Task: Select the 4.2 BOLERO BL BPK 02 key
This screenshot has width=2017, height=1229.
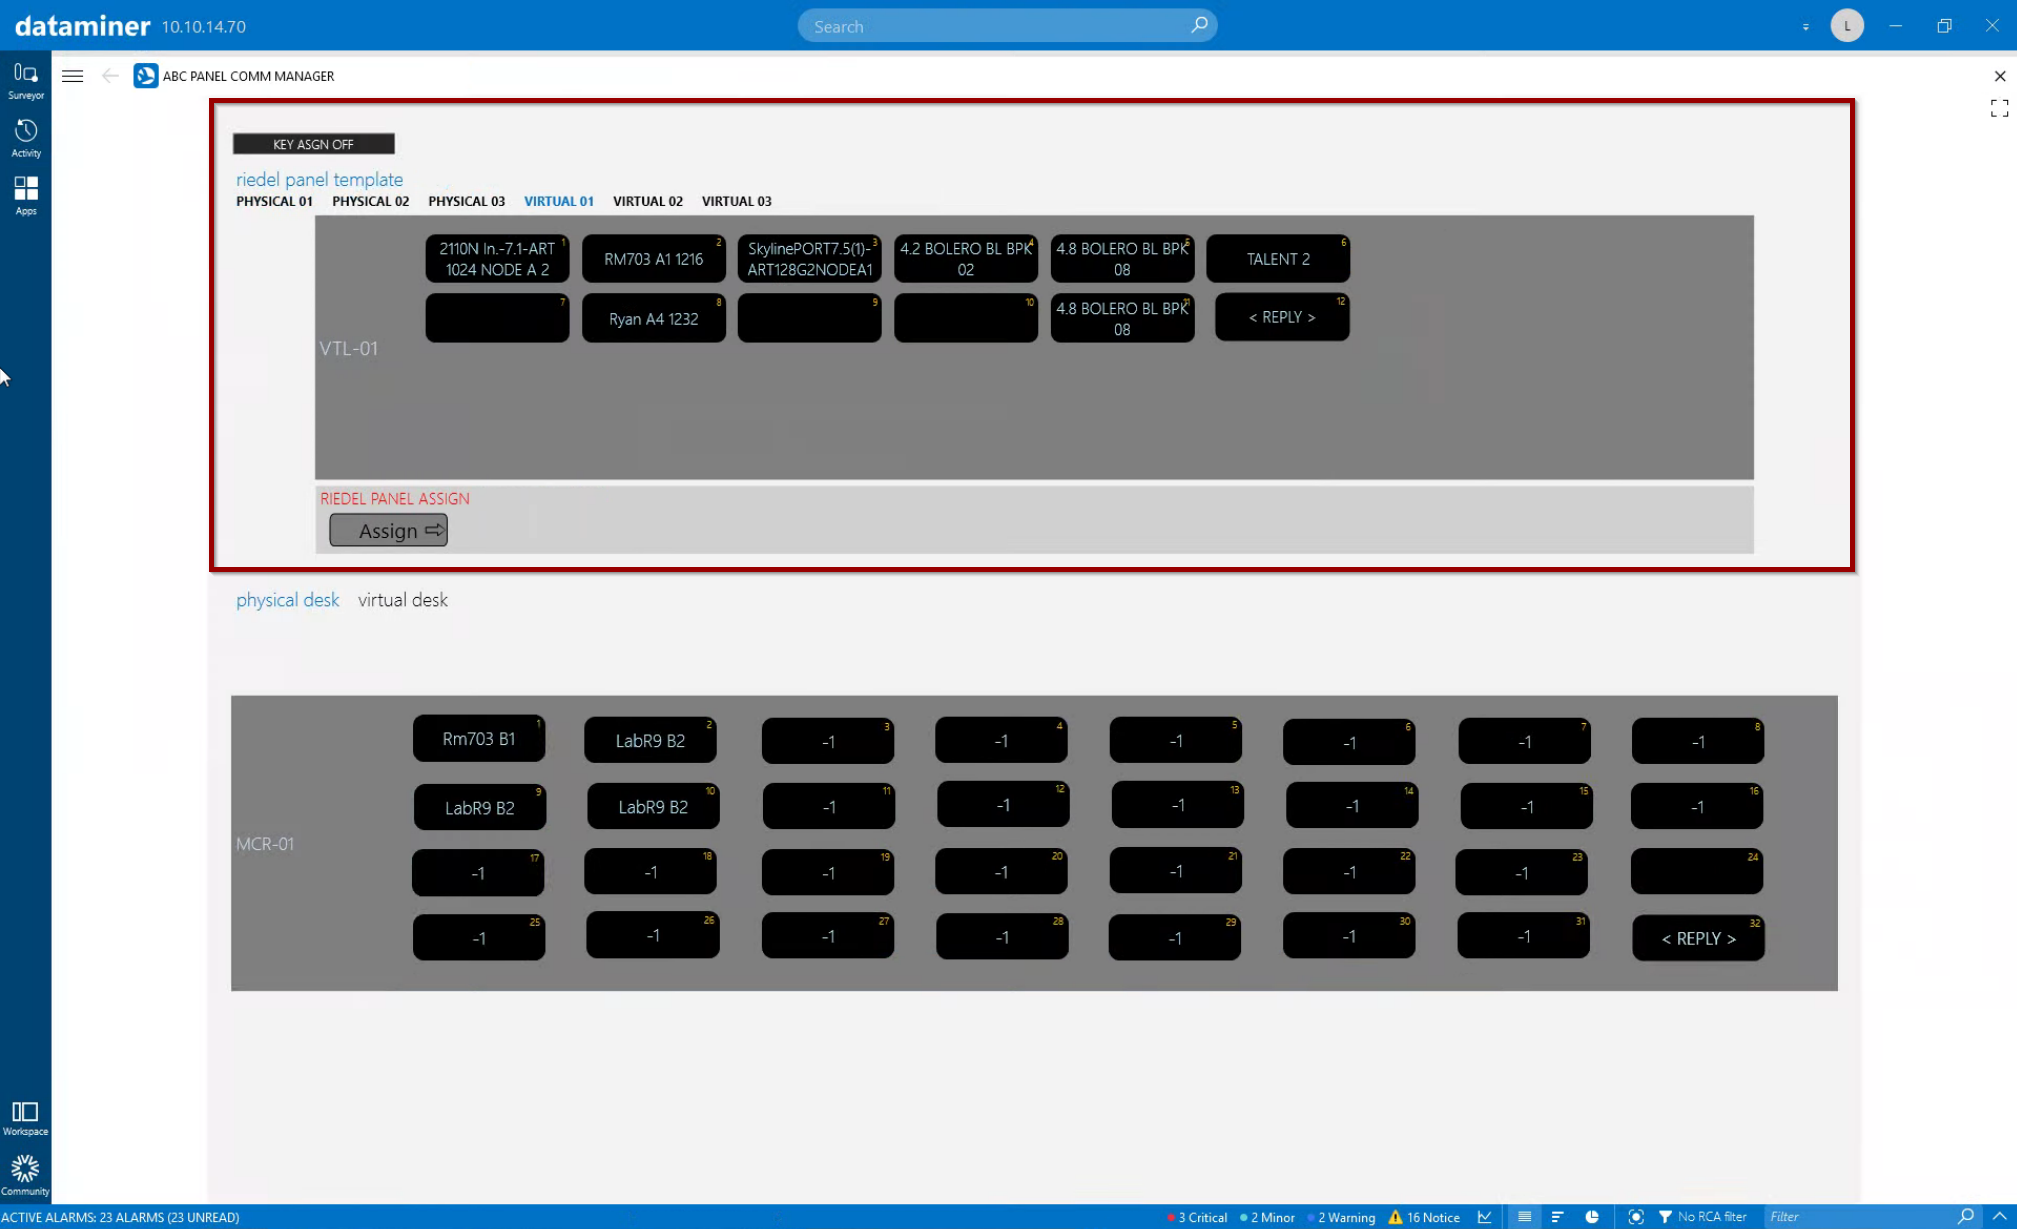Action: [x=965, y=259]
